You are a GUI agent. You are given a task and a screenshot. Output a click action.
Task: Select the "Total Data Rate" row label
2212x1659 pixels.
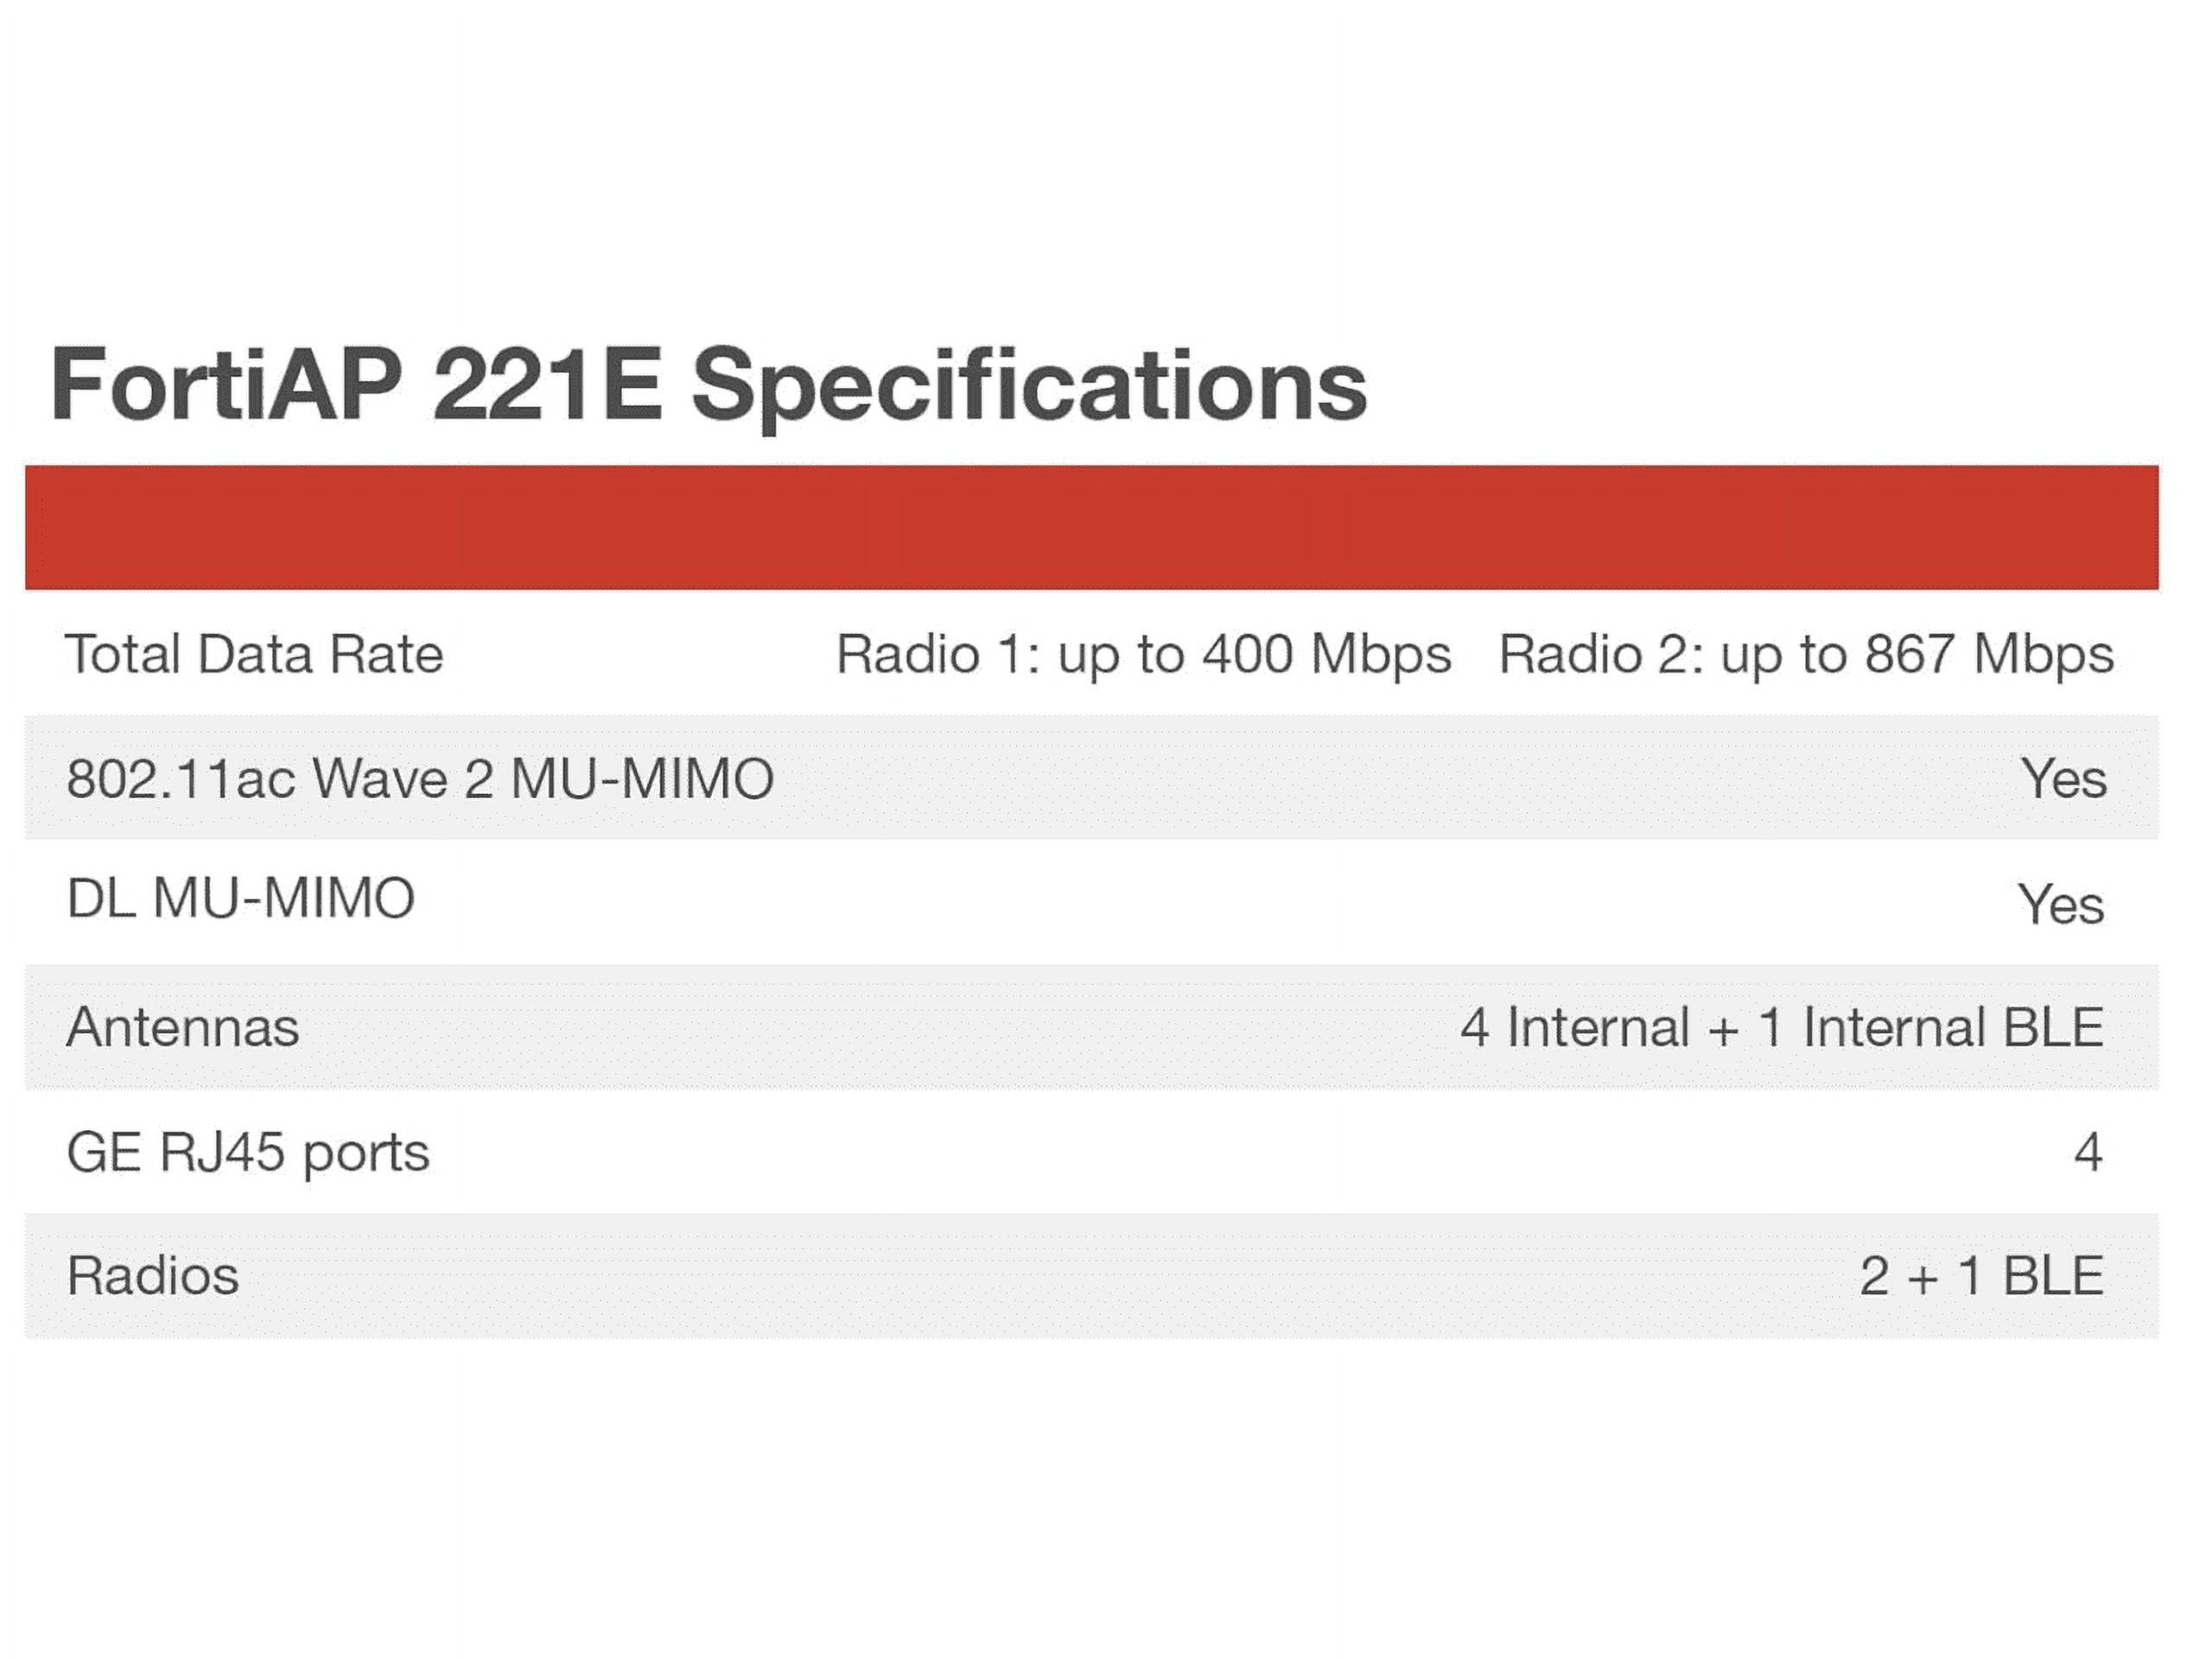tap(254, 655)
